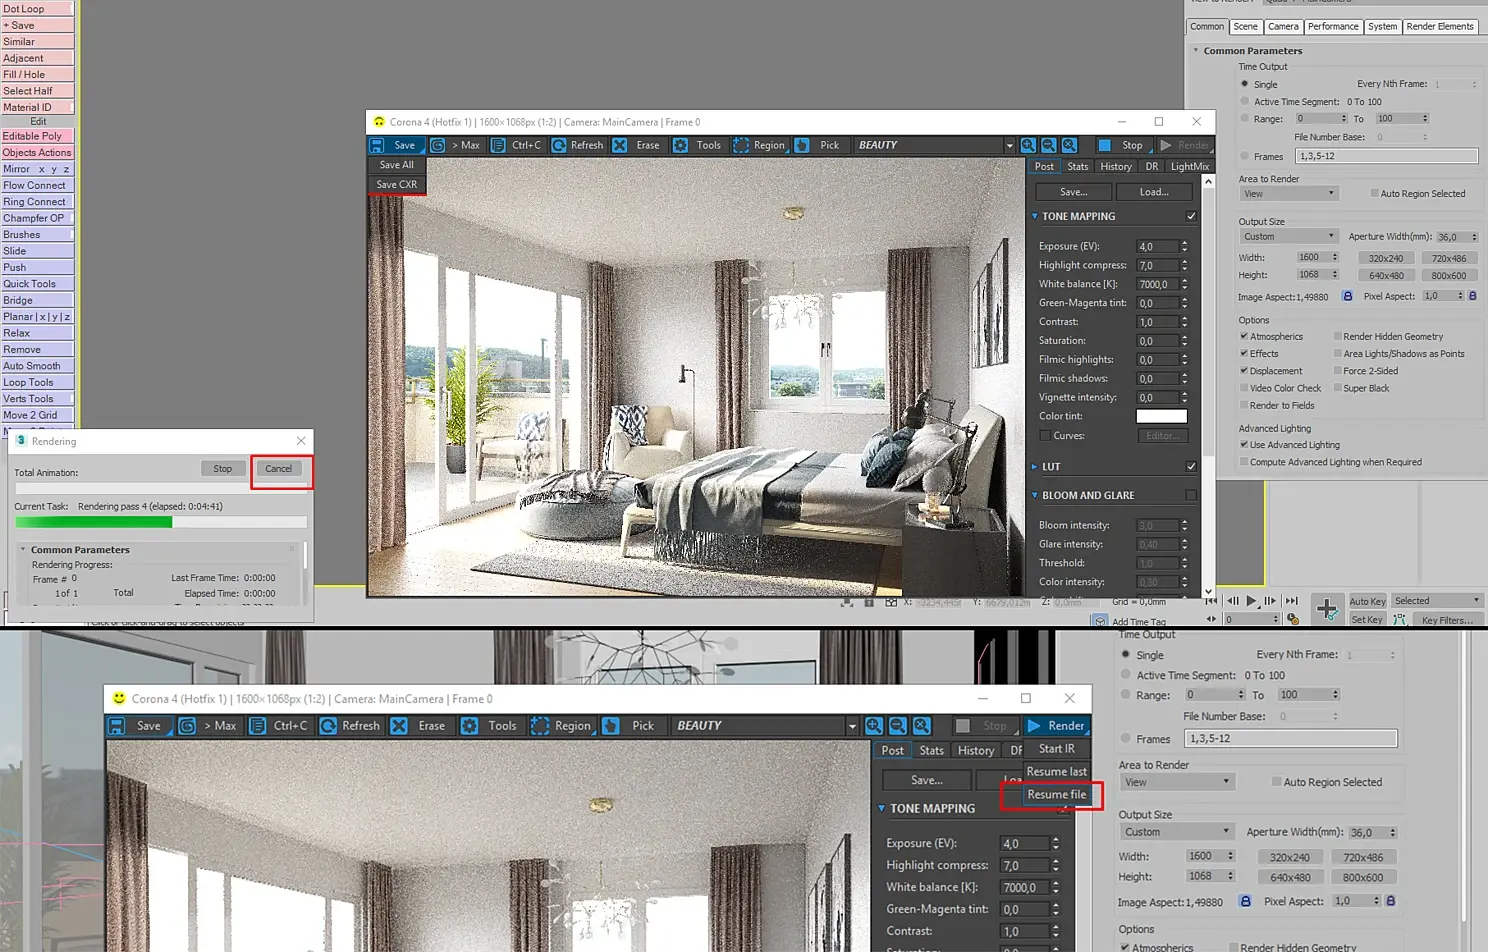Image resolution: width=1488 pixels, height=952 pixels.
Task: Click the Stop icon in the upper Corona toolbar
Action: [x=1104, y=145]
